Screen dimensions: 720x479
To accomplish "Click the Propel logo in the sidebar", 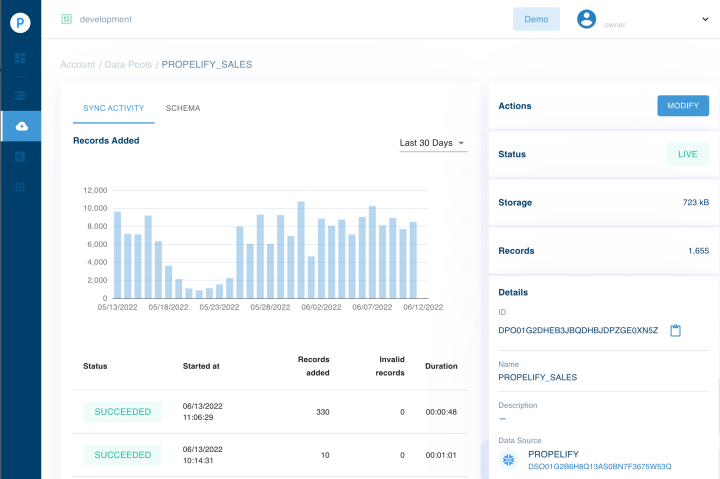I will tap(20, 23).
